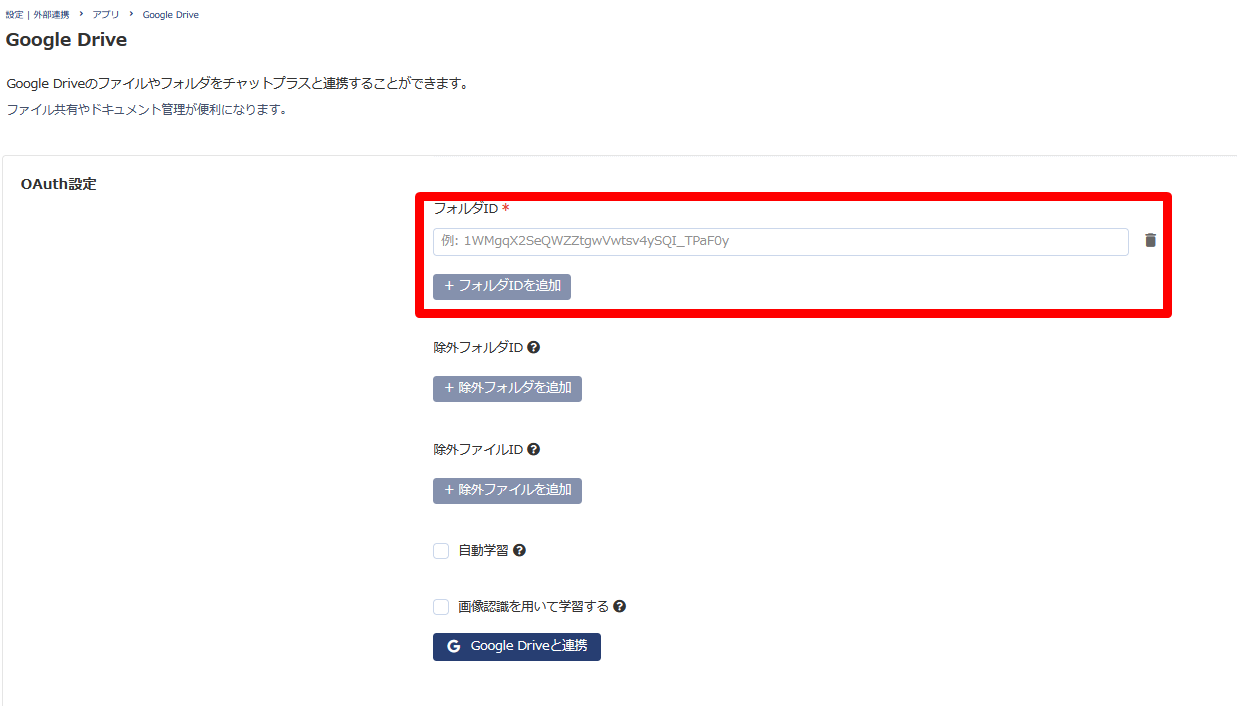This screenshot has width=1237, height=706.
Task: Click the + 除外ファイルを追加 button
Action: (x=507, y=490)
